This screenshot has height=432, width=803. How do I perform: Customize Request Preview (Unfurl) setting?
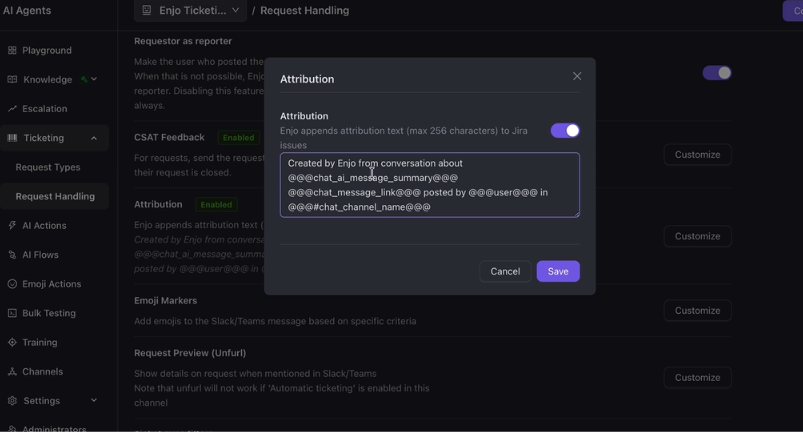pos(698,377)
